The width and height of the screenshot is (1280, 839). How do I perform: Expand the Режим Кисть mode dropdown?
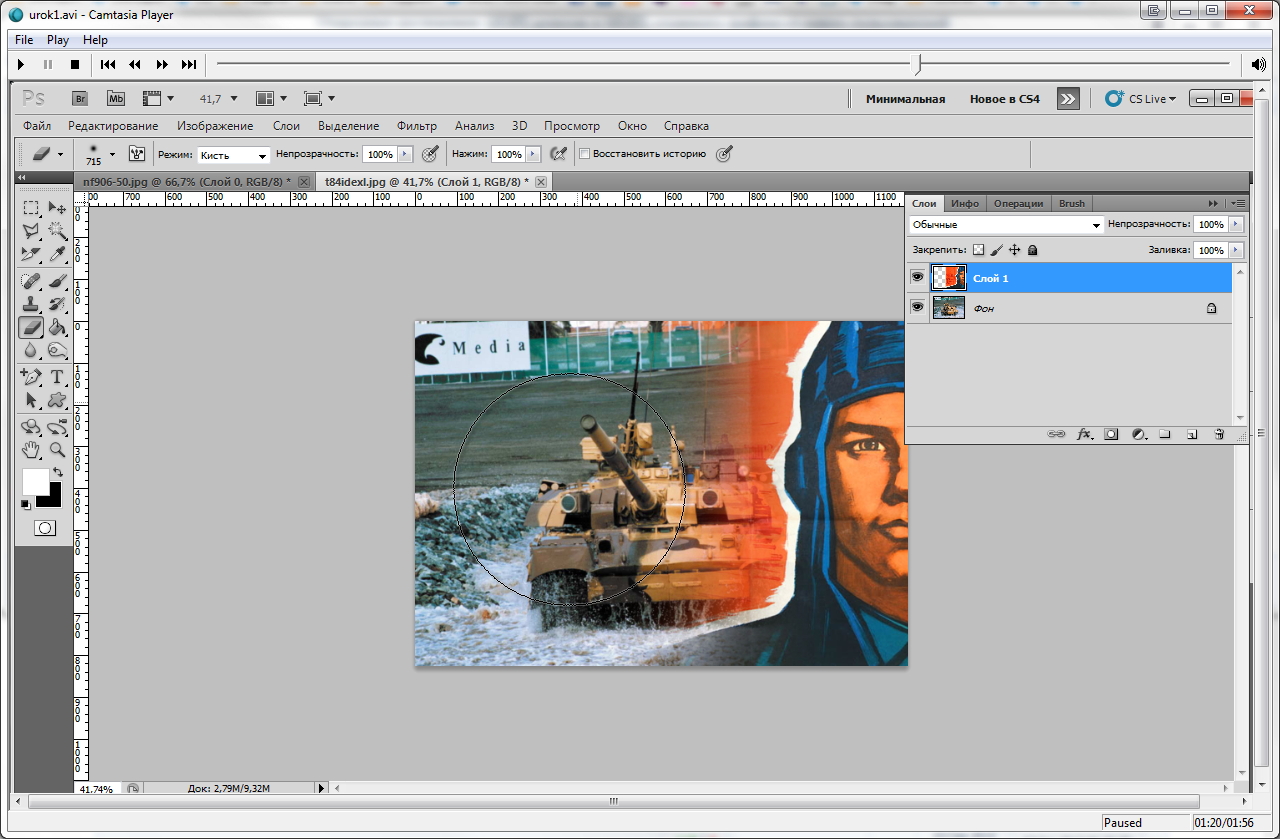[234, 155]
